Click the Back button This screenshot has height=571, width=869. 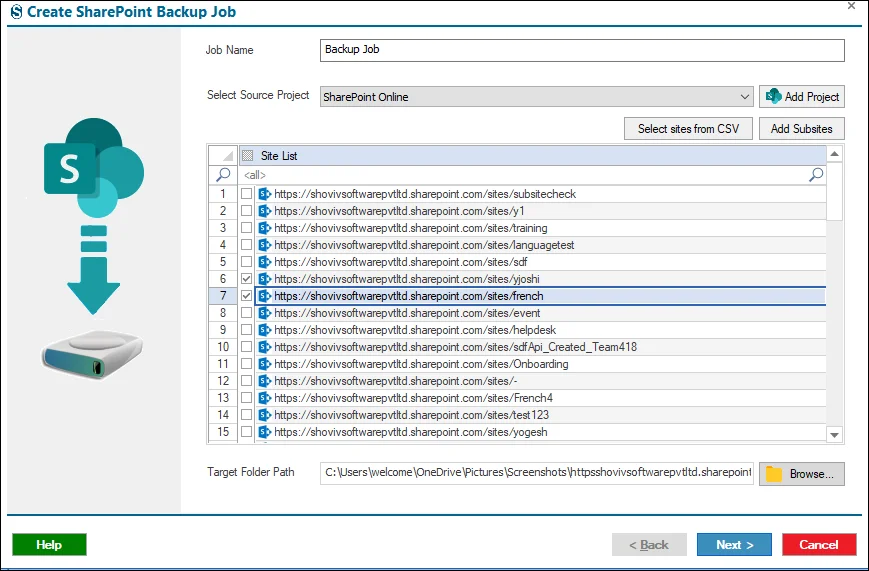coord(649,544)
